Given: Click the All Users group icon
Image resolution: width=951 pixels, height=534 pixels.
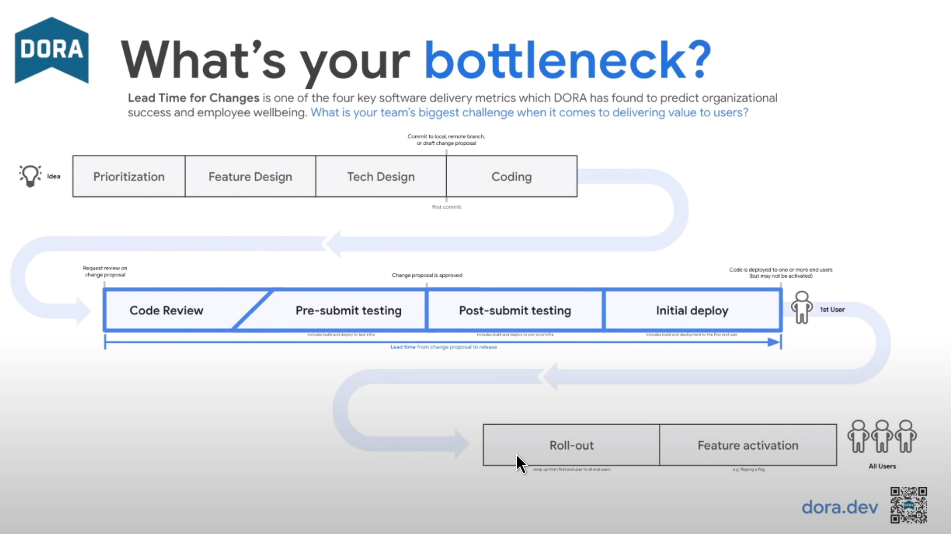Looking at the screenshot, I should click(882, 438).
